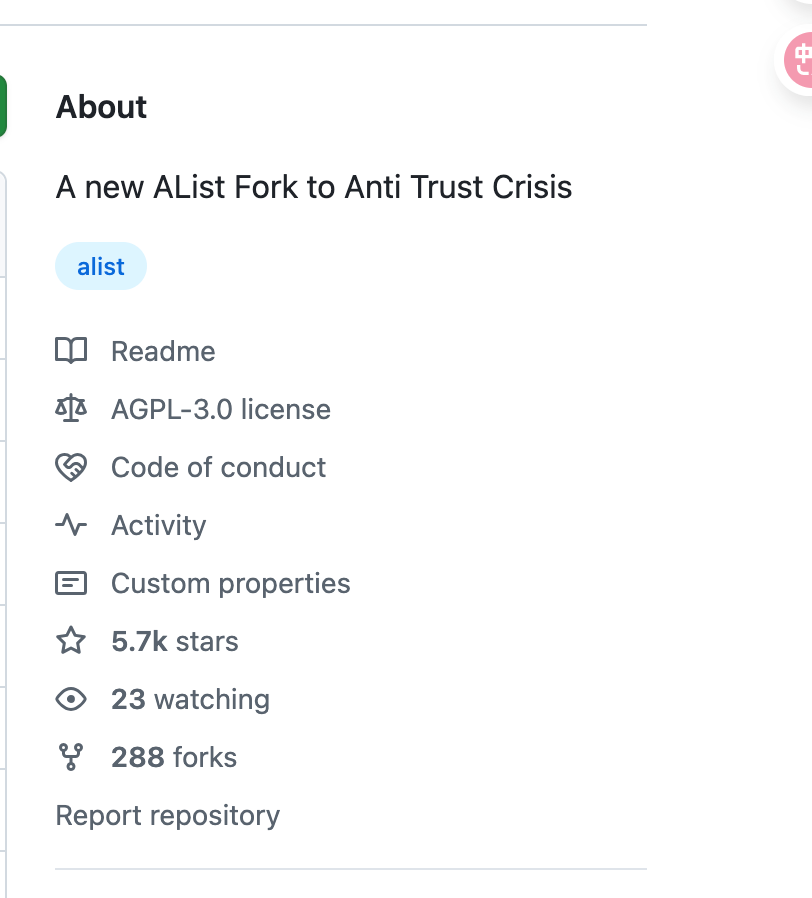Click the Activity pulse icon
This screenshot has width=812, height=898.
(x=71, y=525)
